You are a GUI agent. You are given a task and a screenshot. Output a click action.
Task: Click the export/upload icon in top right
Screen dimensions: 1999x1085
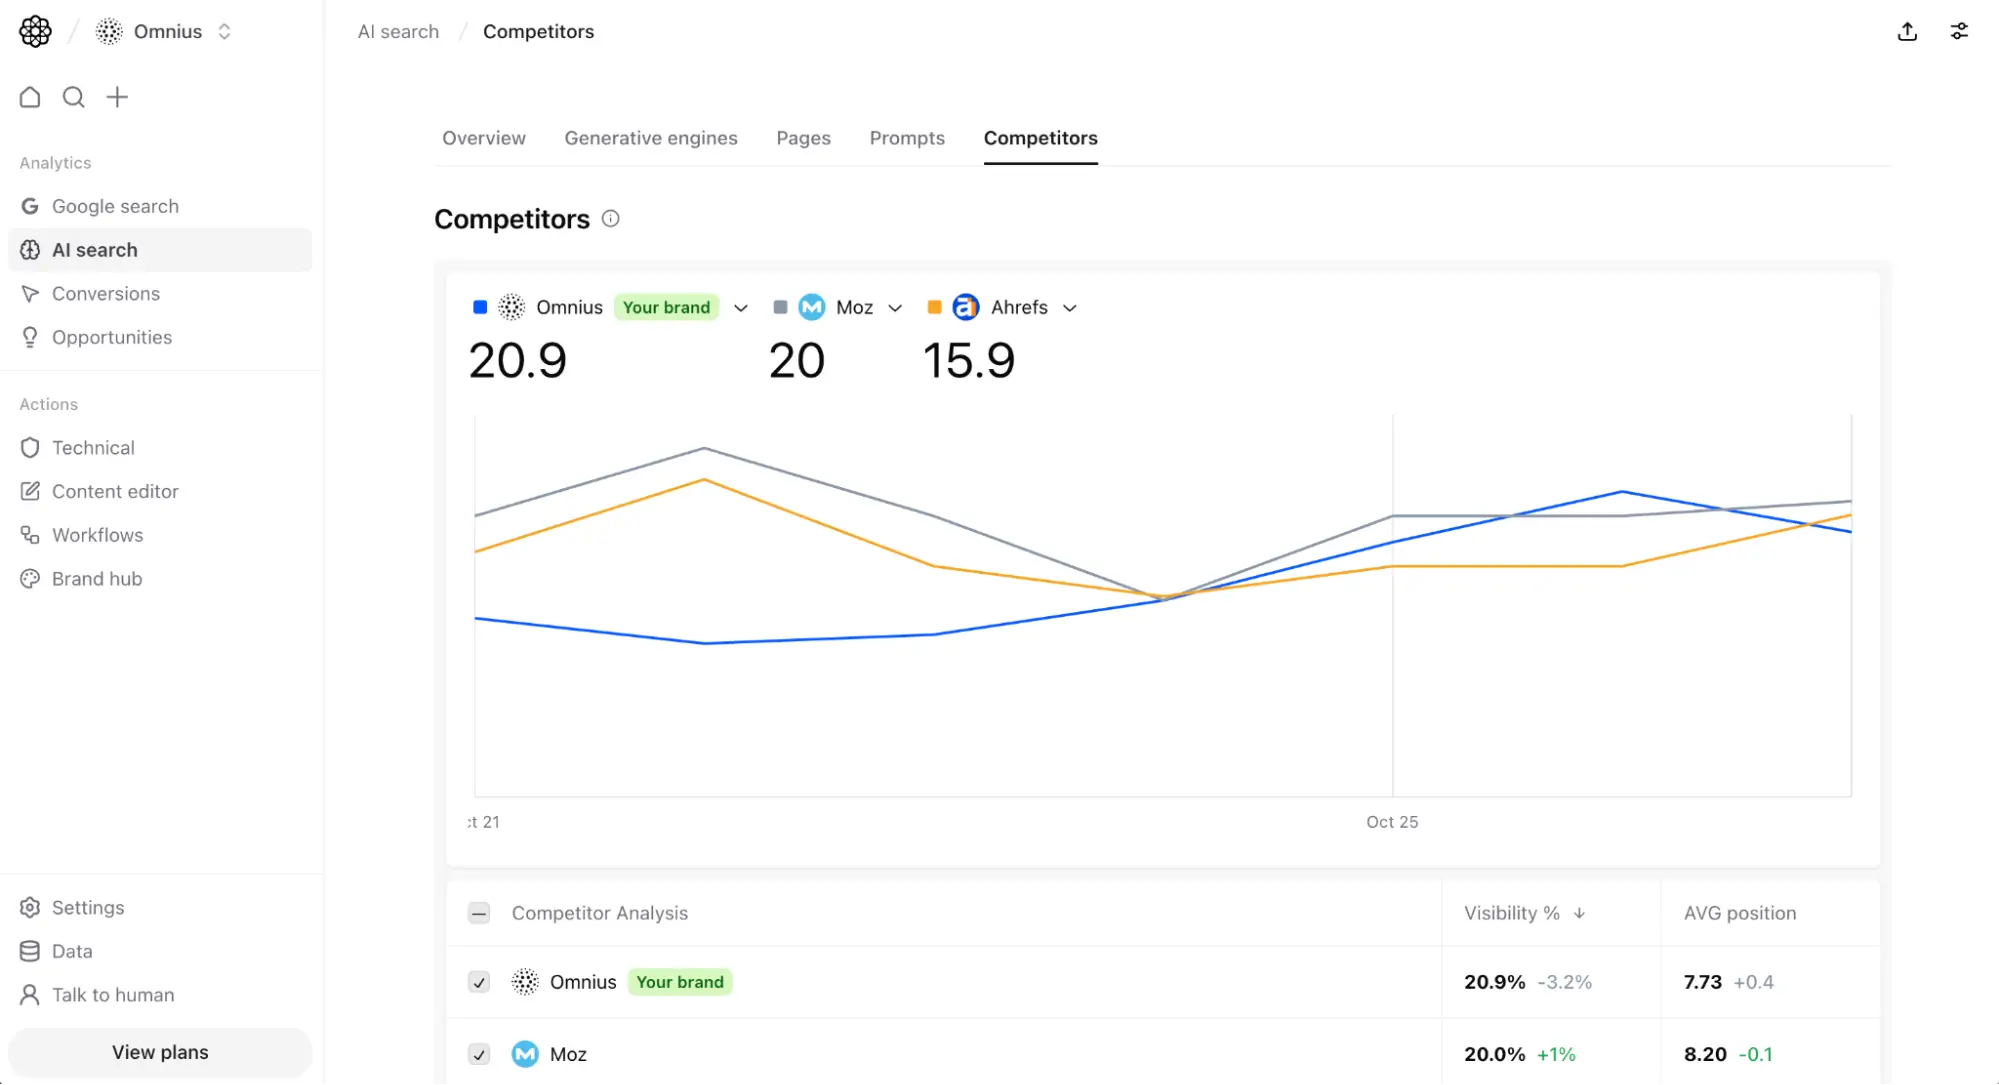[1907, 31]
